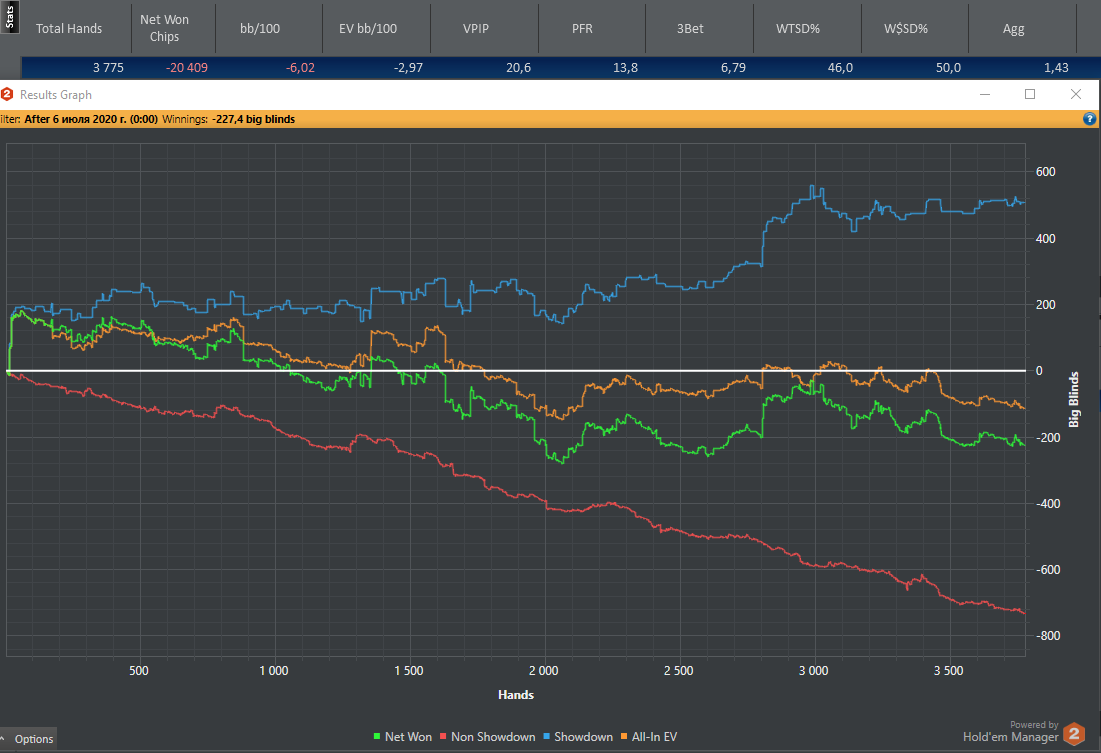The image size is (1101, 753).
Task: Toggle the Showdown legend entry
Action: [578, 737]
